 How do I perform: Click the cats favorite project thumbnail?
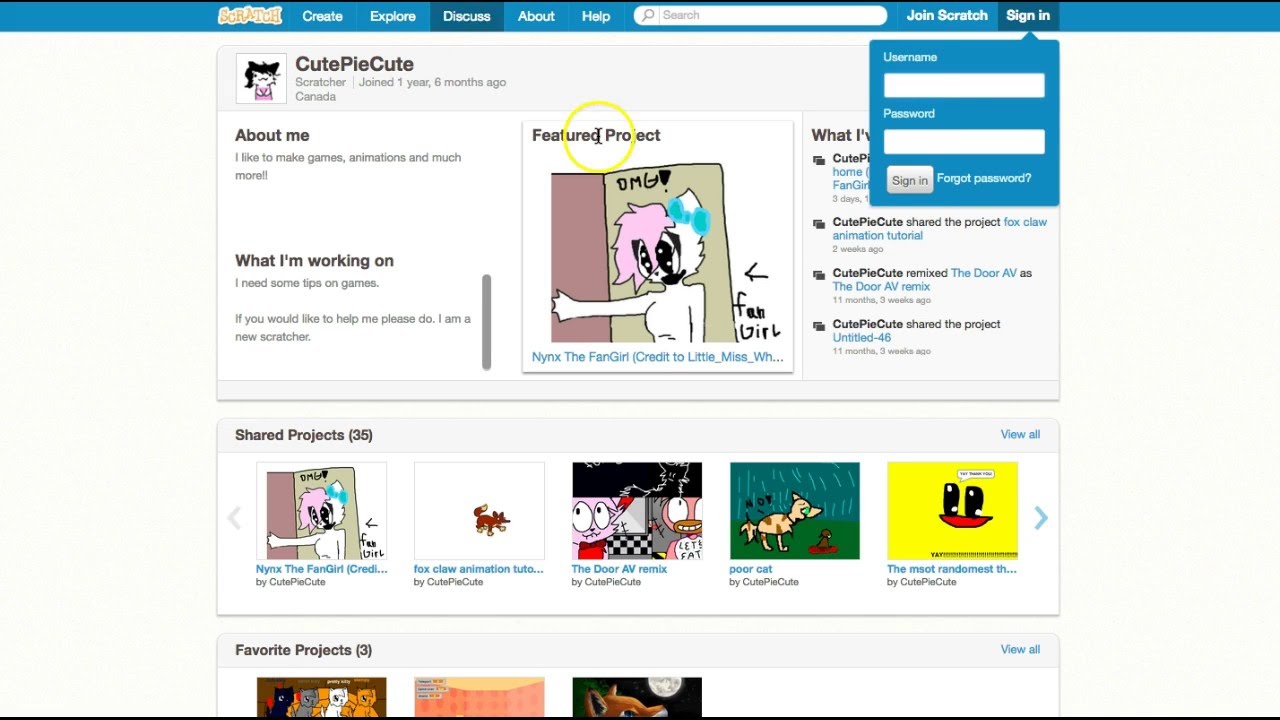coord(321,697)
